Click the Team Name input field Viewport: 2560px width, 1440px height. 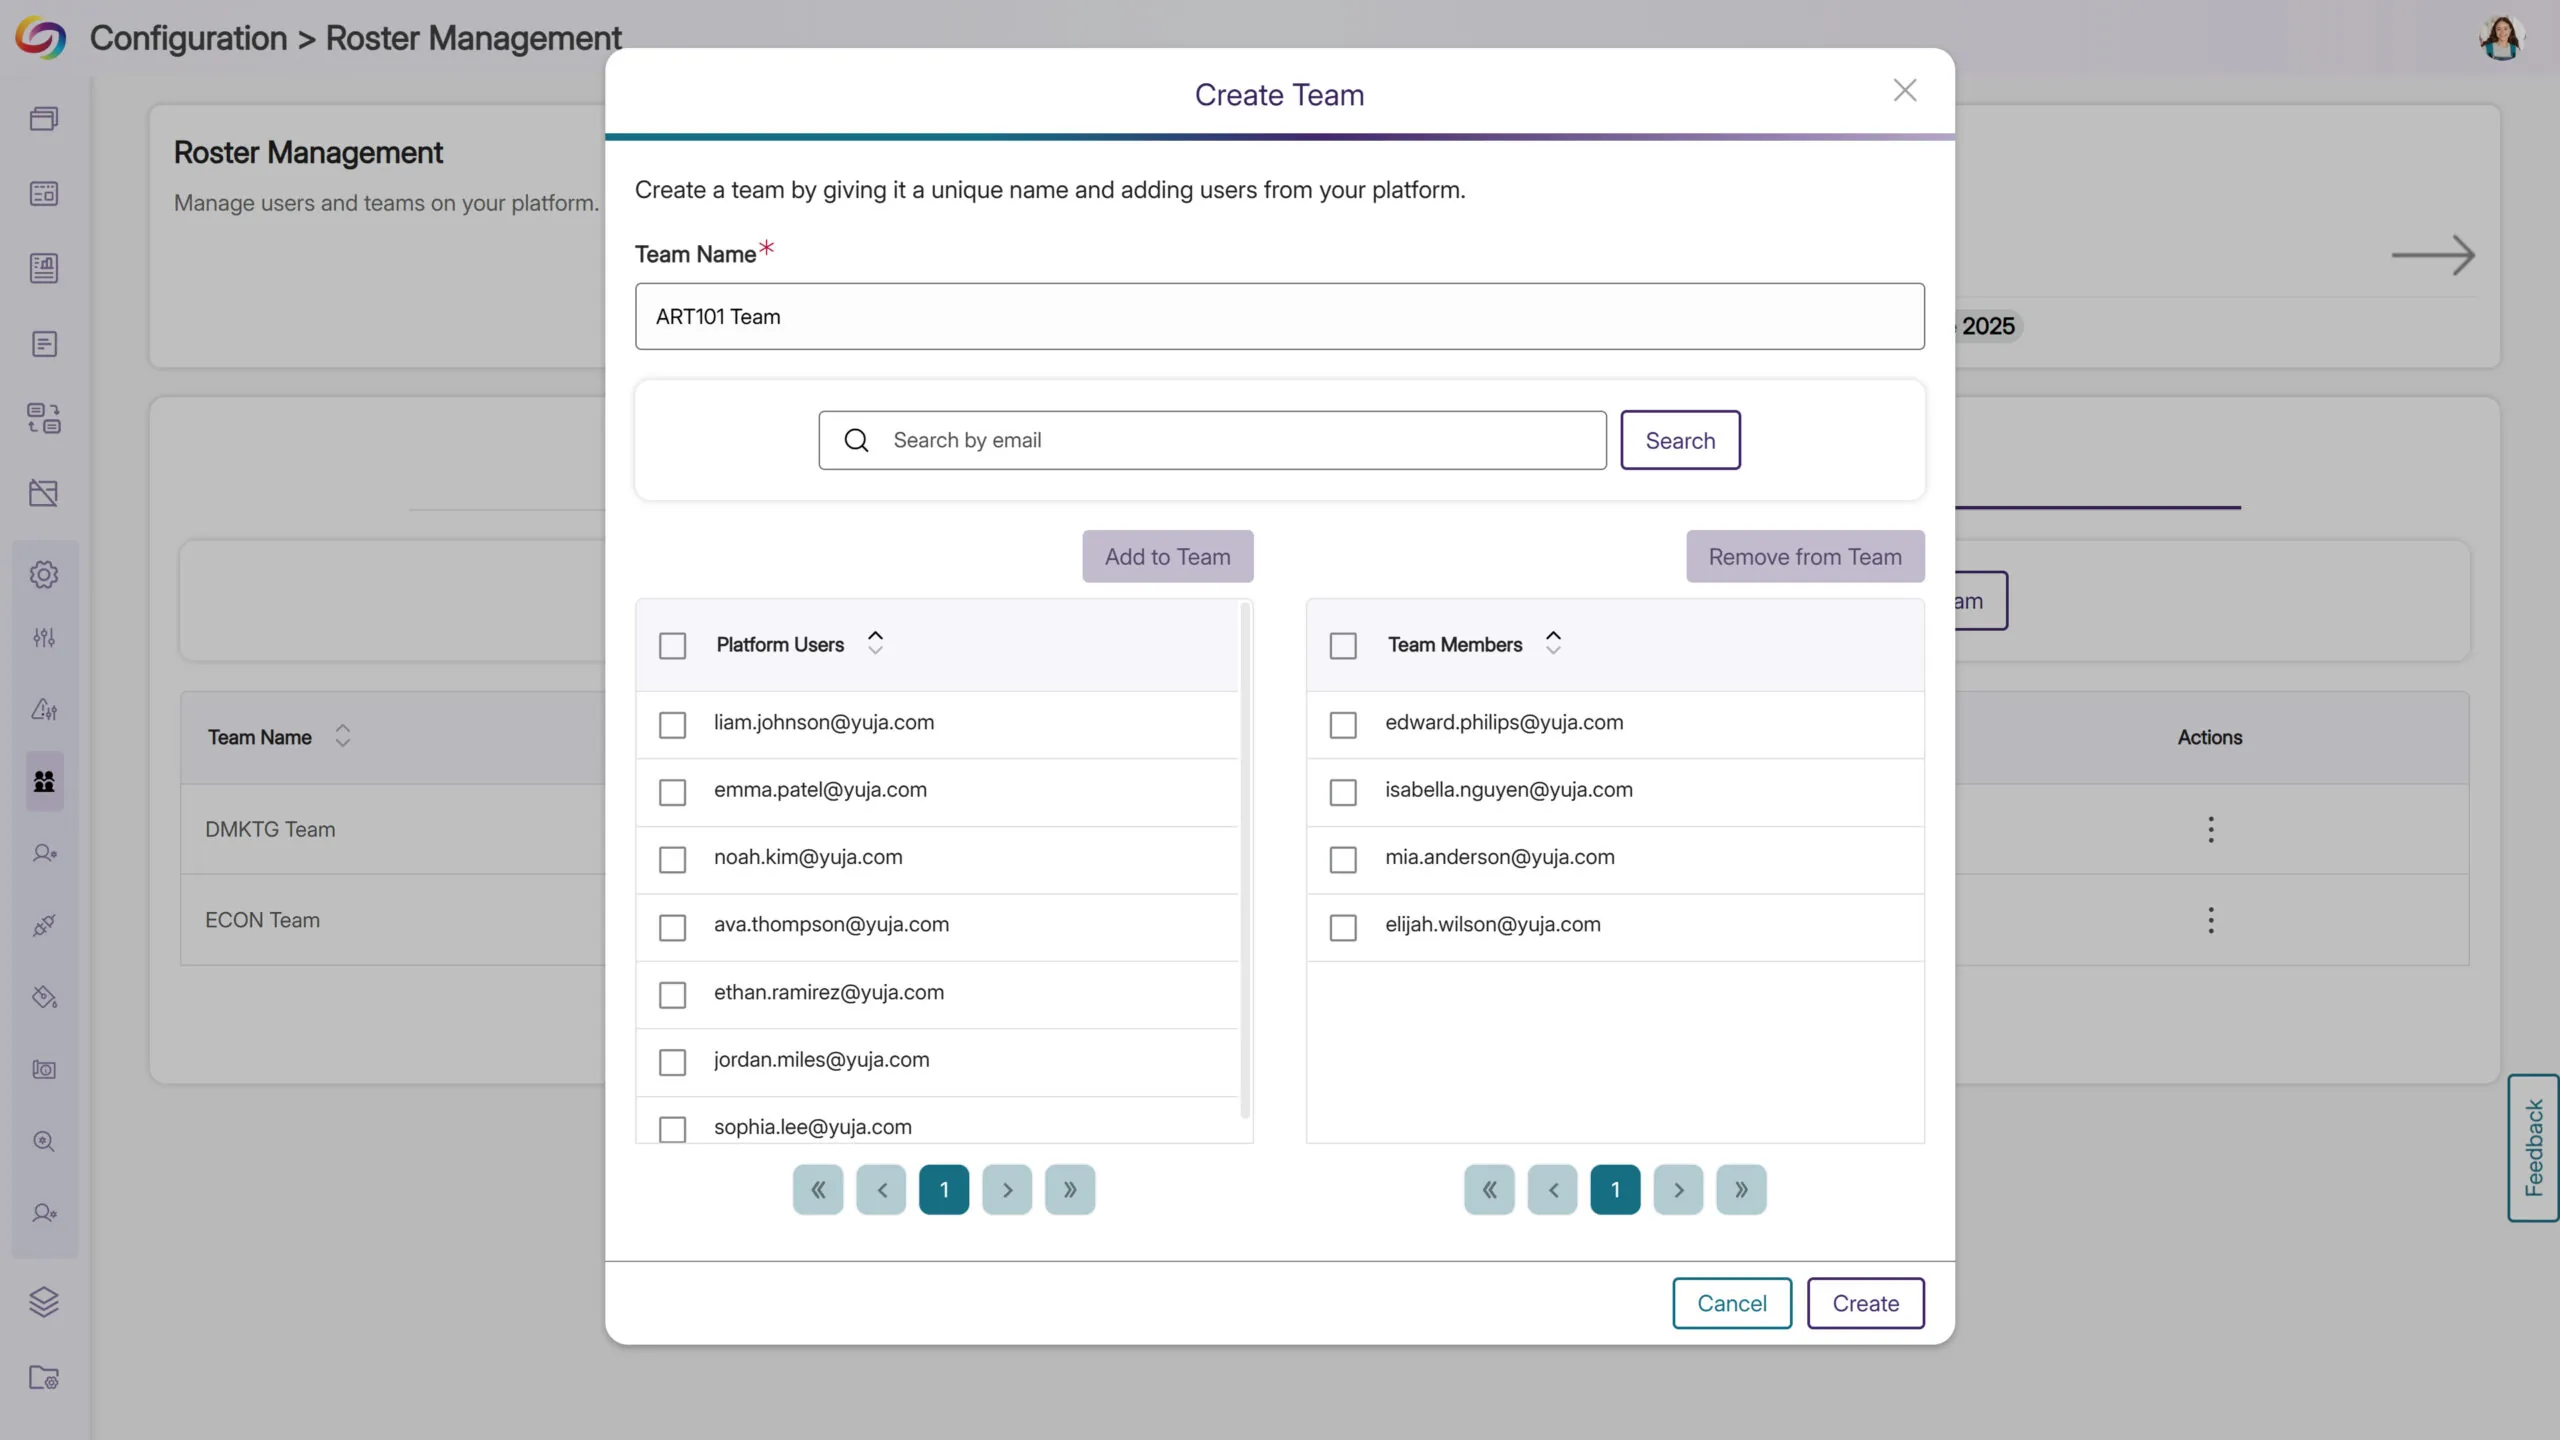(x=1279, y=316)
